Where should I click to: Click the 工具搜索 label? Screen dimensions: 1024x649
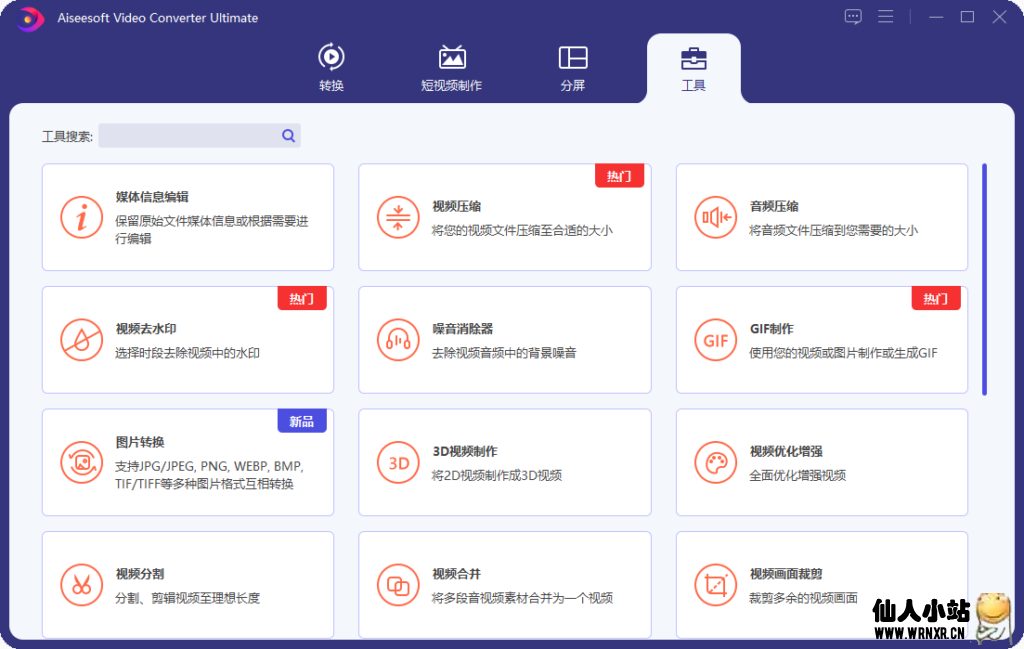[x=67, y=136]
